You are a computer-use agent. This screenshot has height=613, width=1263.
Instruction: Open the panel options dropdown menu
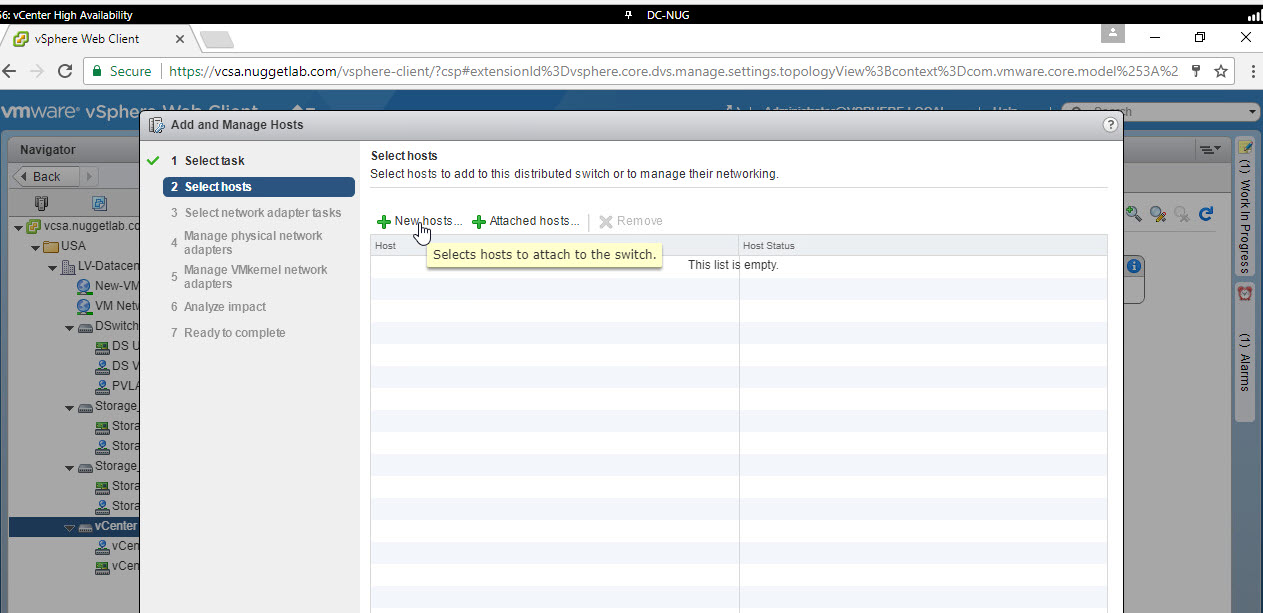[1209, 149]
